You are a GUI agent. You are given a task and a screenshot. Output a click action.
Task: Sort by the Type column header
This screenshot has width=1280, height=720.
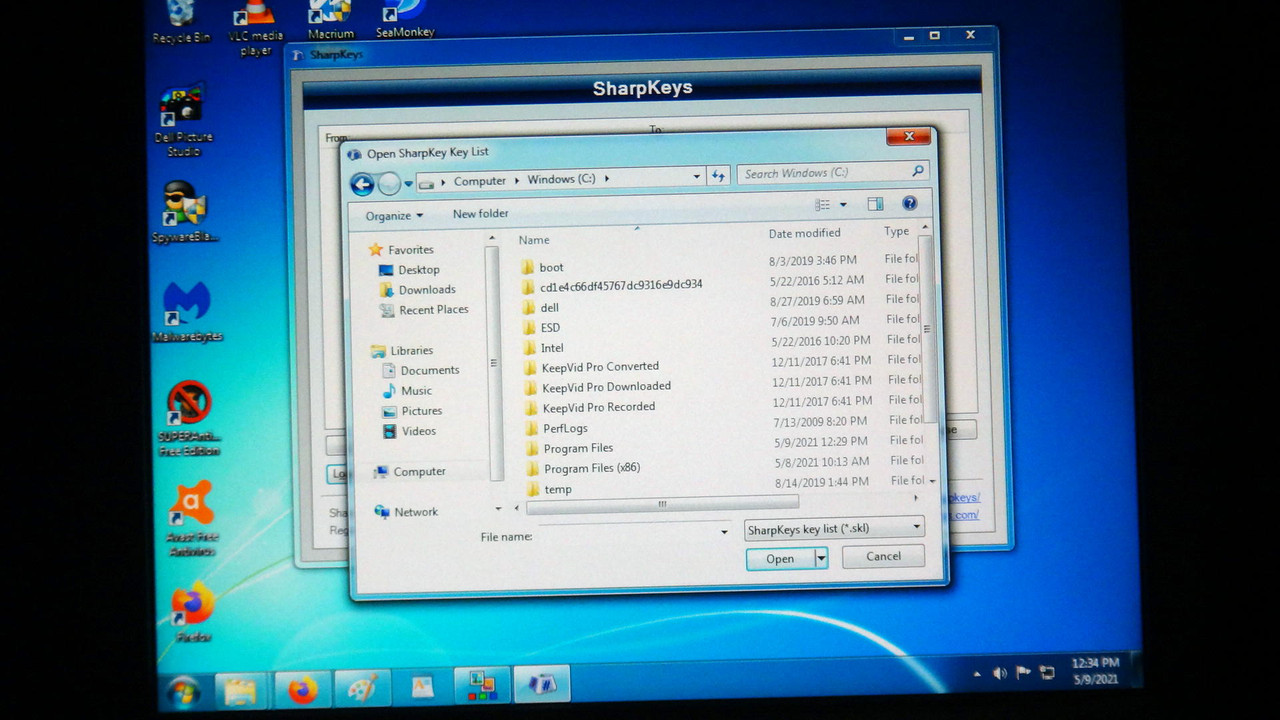pyautogui.click(x=896, y=231)
